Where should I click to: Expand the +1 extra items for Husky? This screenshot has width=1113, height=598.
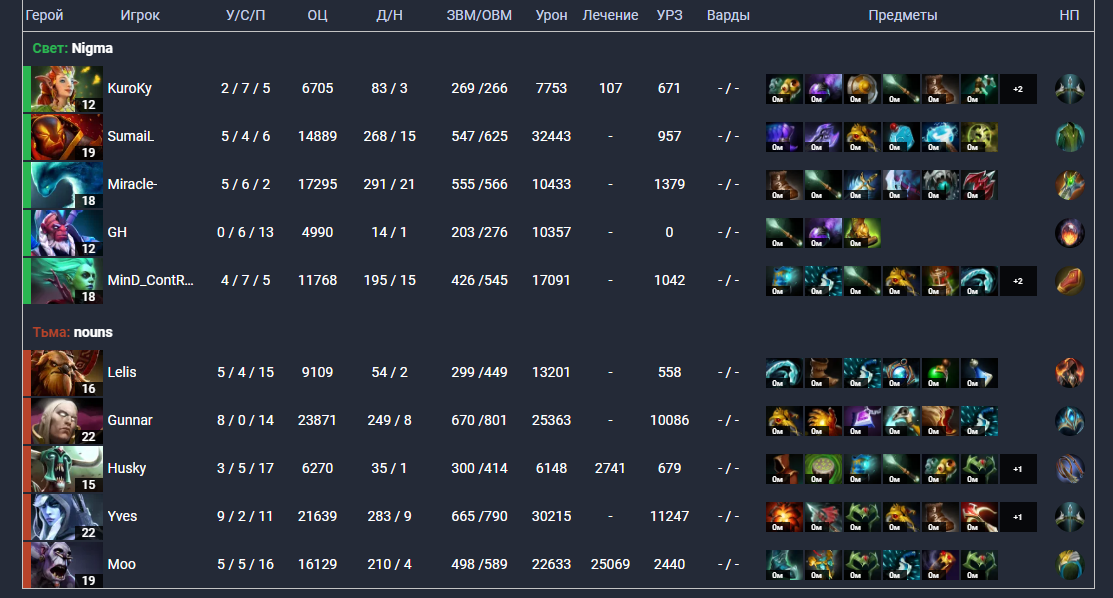point(1018,469)
